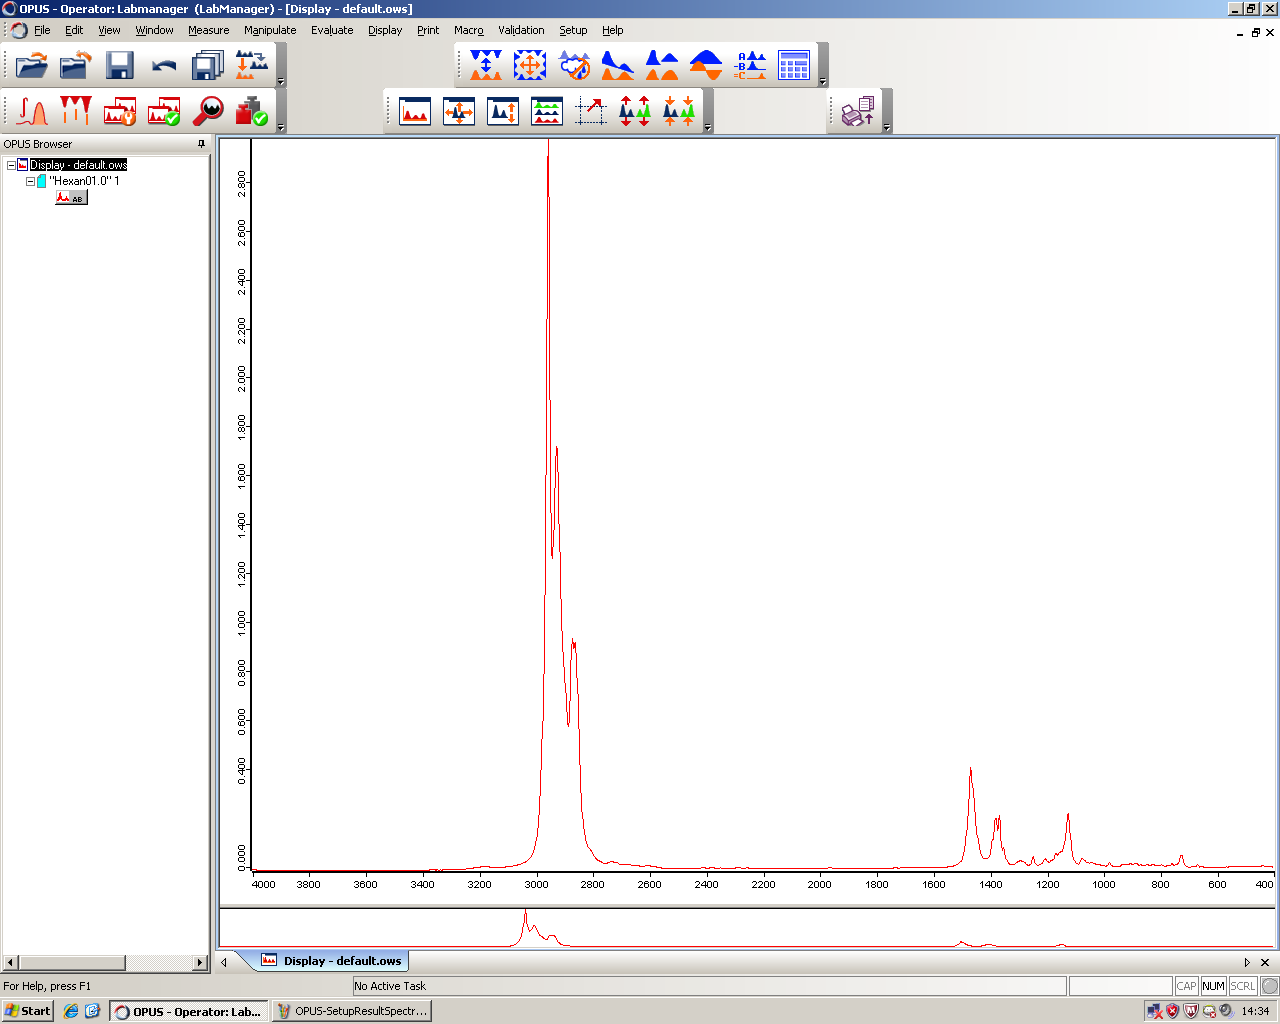1280x1024 pixels.
Task: Click the calculator-style table icon in toolbar
Action: tap(794, 66)
